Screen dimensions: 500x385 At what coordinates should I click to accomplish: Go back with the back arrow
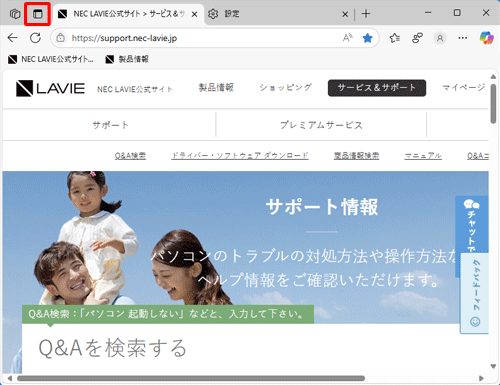(13, 38)
